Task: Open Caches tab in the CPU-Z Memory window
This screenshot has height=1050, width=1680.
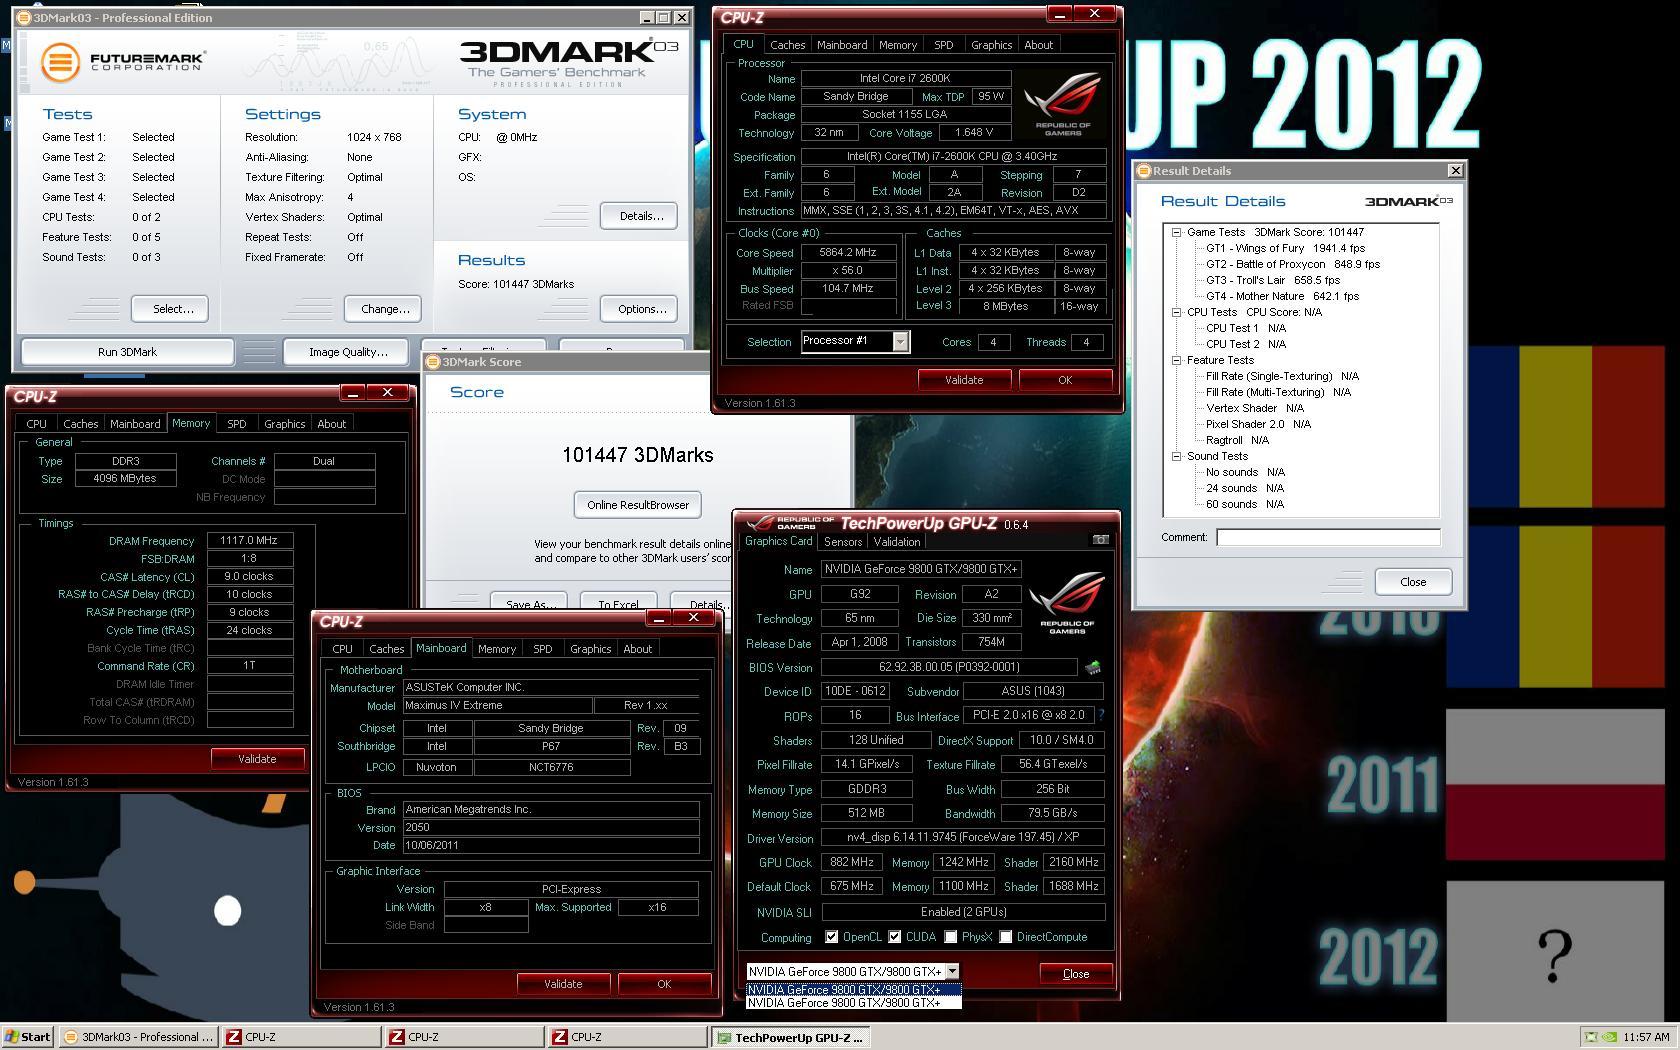Action: tap(80, 424)
